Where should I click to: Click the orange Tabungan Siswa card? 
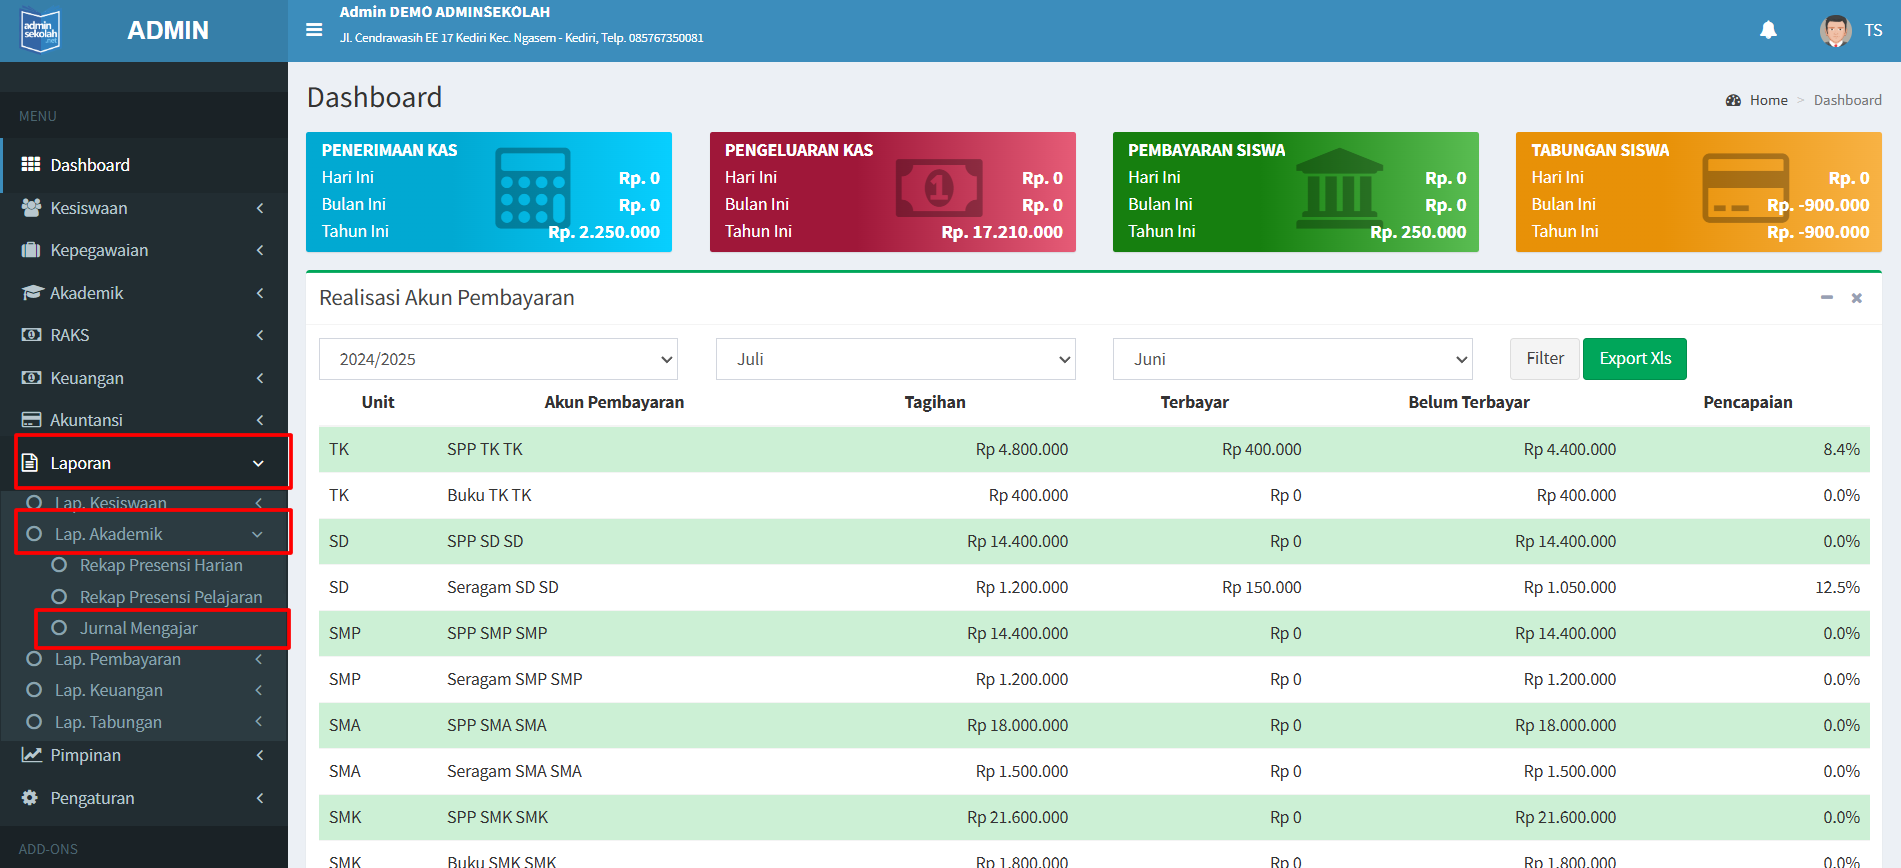1698,192
